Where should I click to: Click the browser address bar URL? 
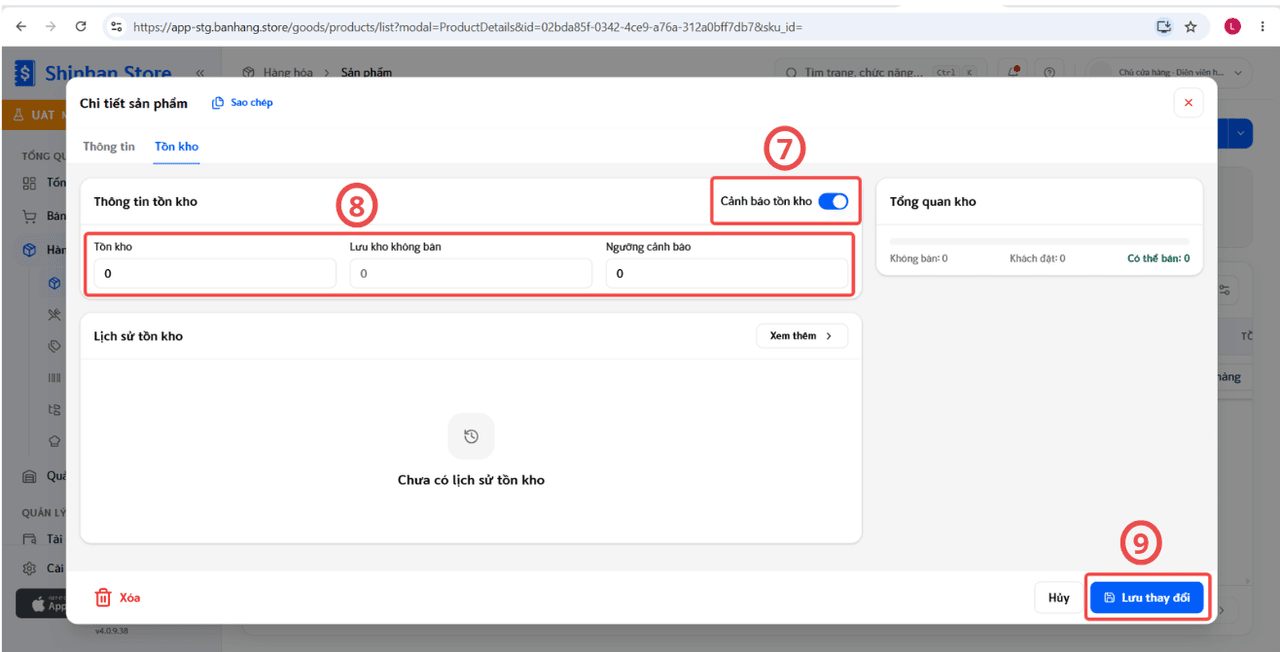[x=468, y=27]
